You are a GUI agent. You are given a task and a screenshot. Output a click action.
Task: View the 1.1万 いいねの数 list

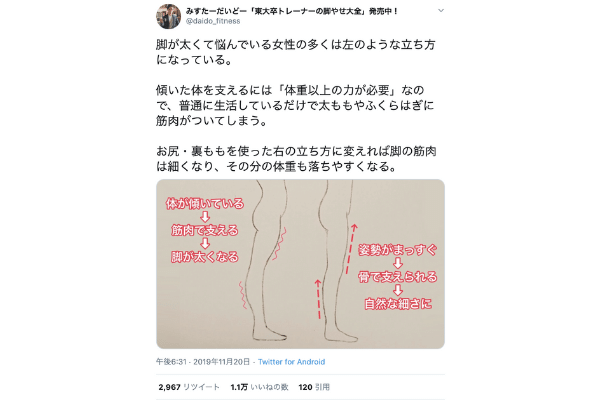pos(259,387)
